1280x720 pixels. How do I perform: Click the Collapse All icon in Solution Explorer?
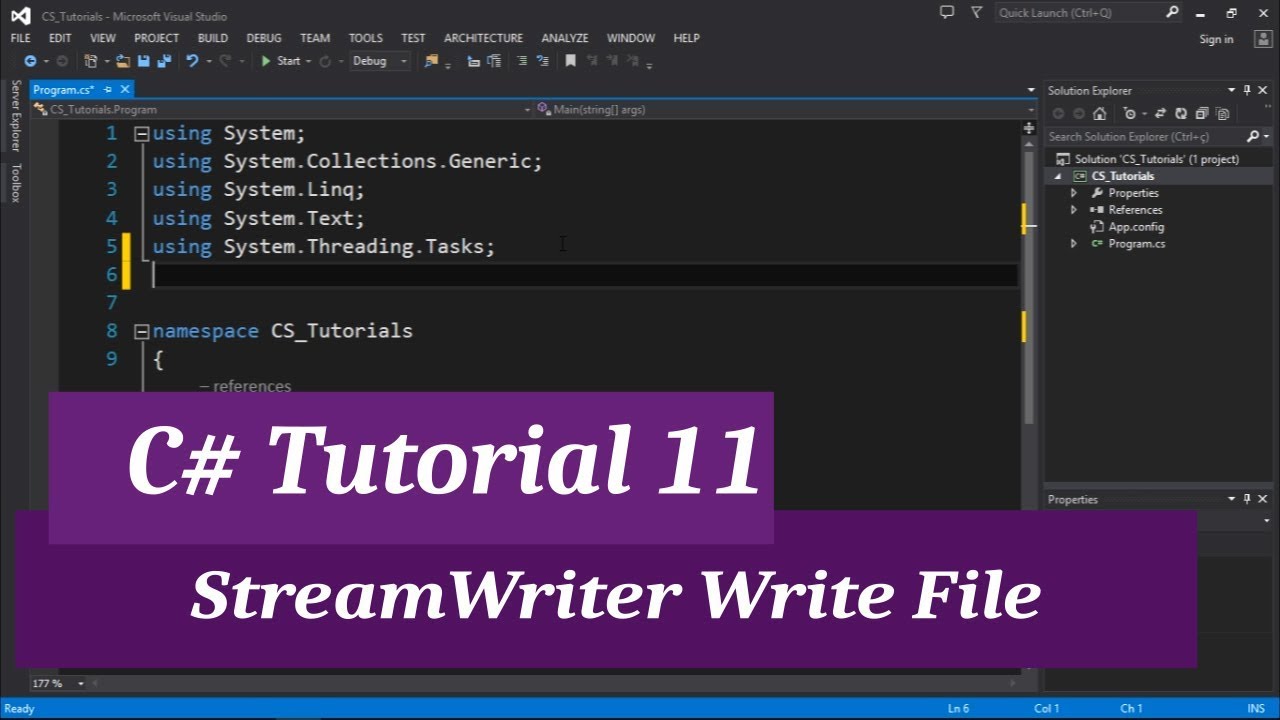tap(1202, 114)
